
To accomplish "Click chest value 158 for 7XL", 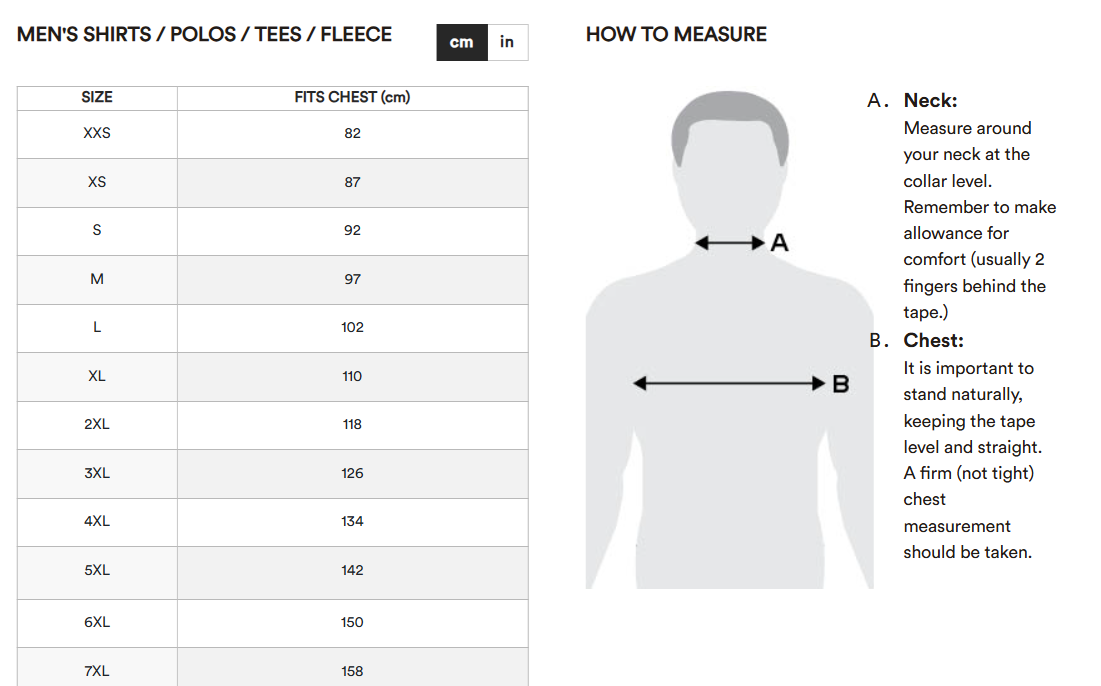I will click(x=352, y=671).
